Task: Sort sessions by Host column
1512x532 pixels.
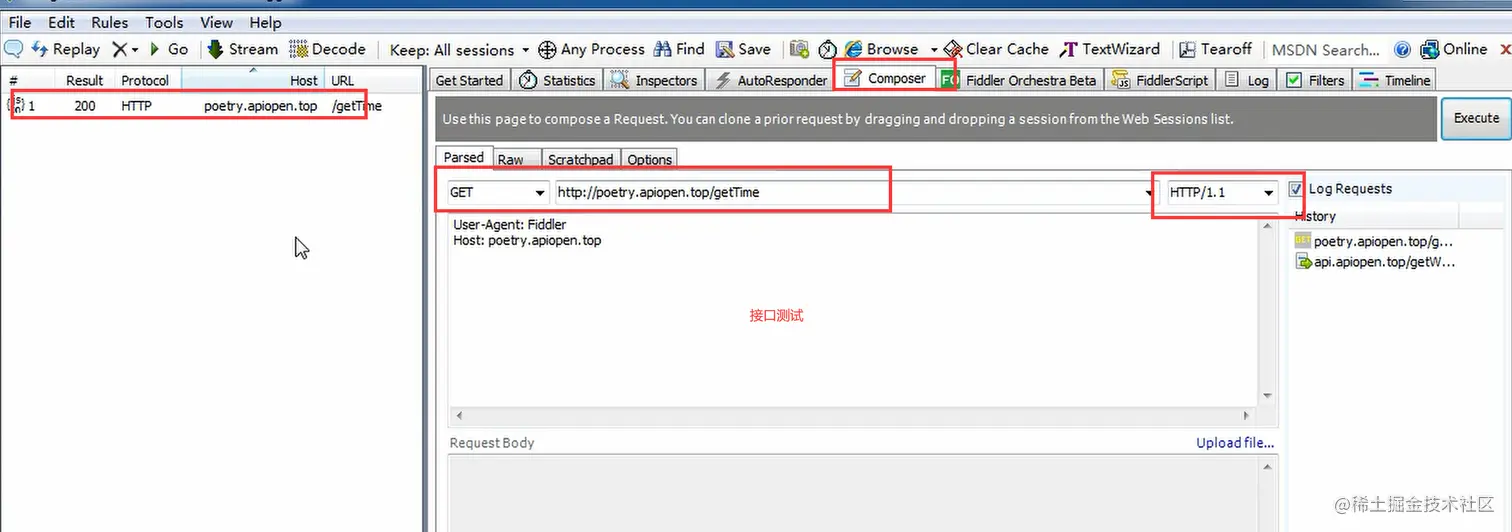Action: click(x=253, y=80)
